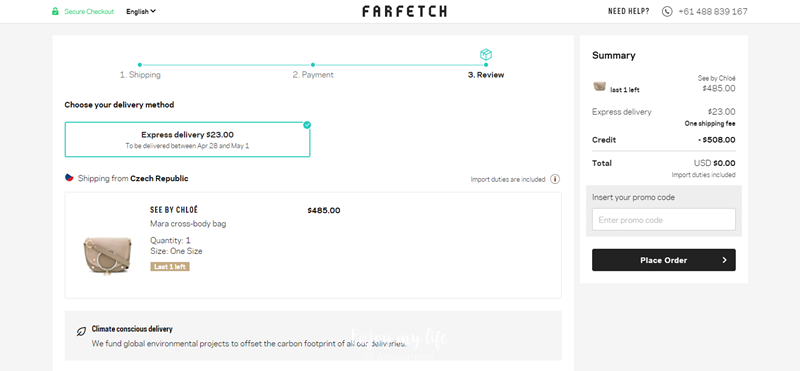Click the phone icon beside the number
The width and height of the screenshot is (800, 371).
coord(667,11)
